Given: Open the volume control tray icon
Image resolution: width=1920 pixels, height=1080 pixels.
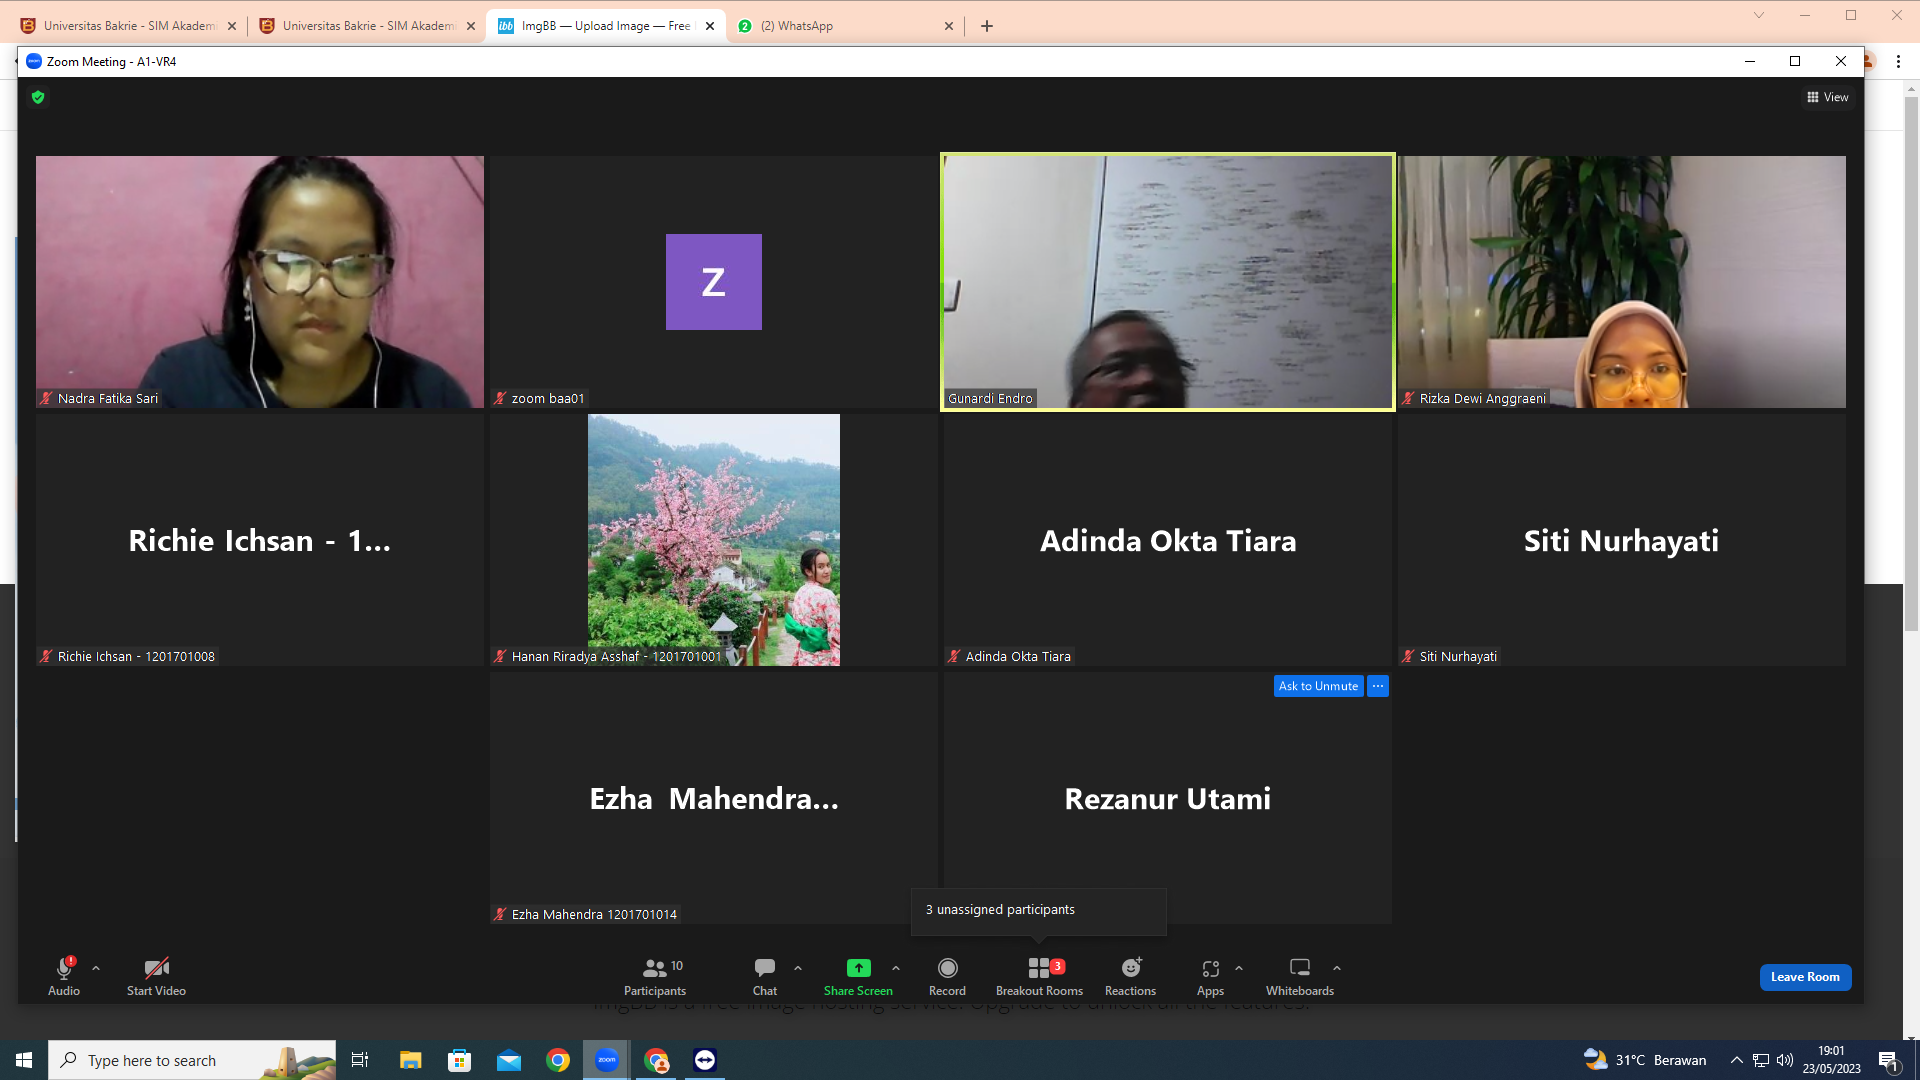Looking at the screenshot, I should [1785, 1060].
